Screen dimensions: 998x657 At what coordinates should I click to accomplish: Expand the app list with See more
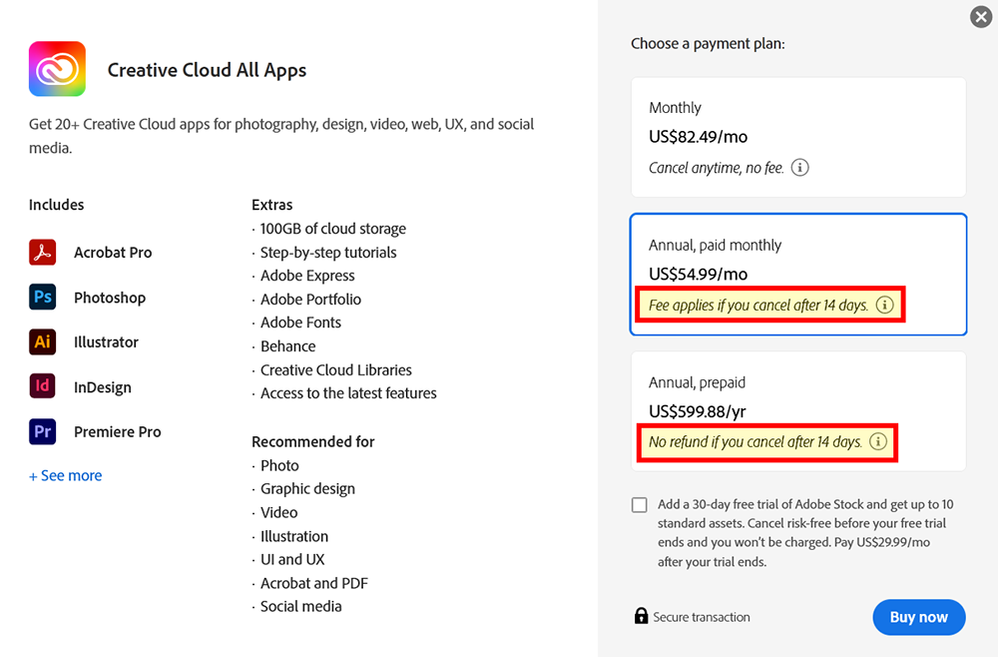tap(66, 476)
